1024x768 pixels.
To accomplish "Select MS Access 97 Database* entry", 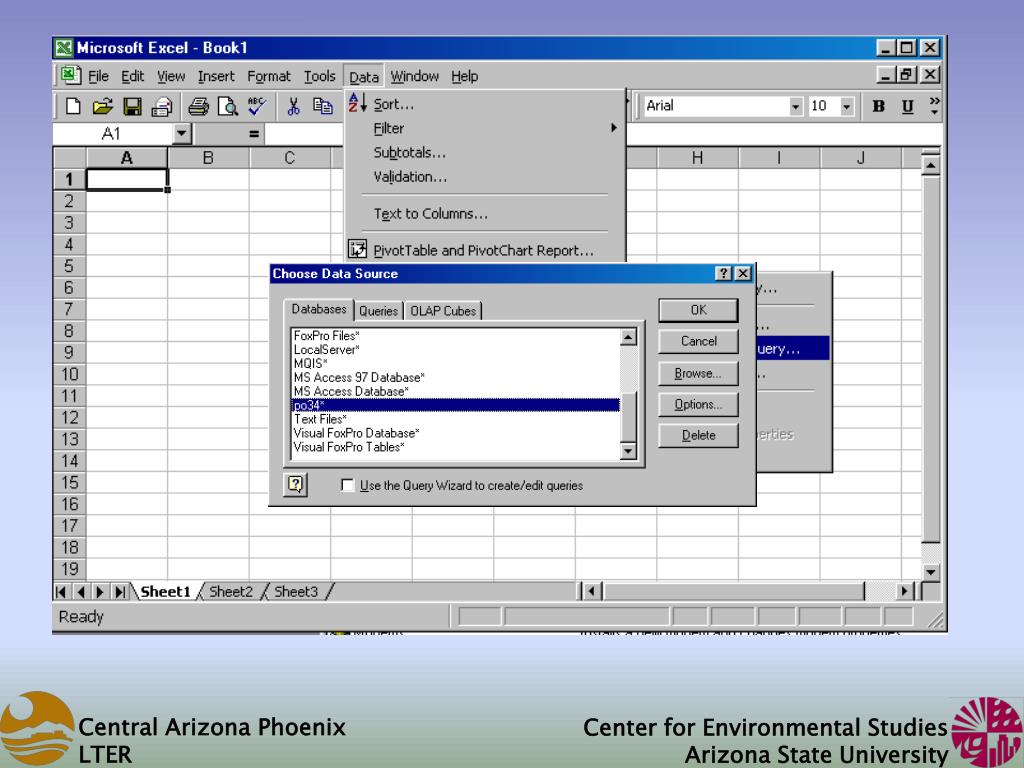I will click(x=455, y=377).
